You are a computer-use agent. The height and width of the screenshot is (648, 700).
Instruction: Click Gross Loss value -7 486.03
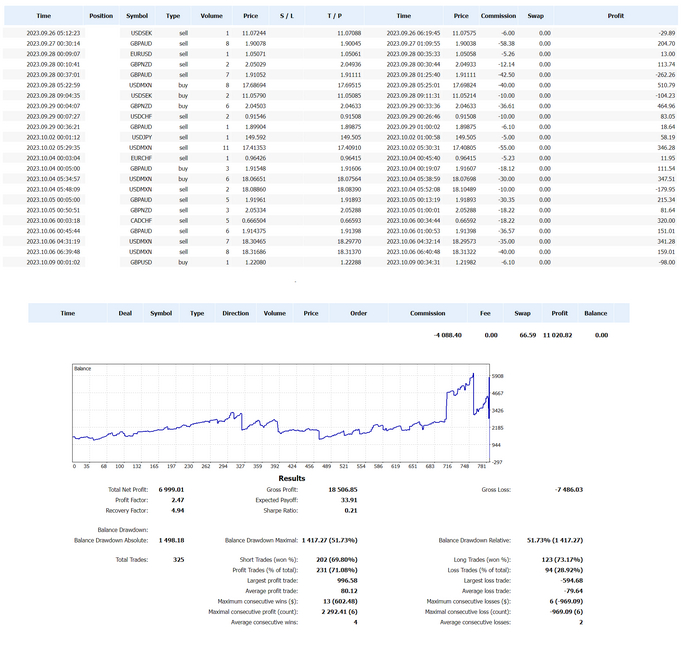[569, 490]
